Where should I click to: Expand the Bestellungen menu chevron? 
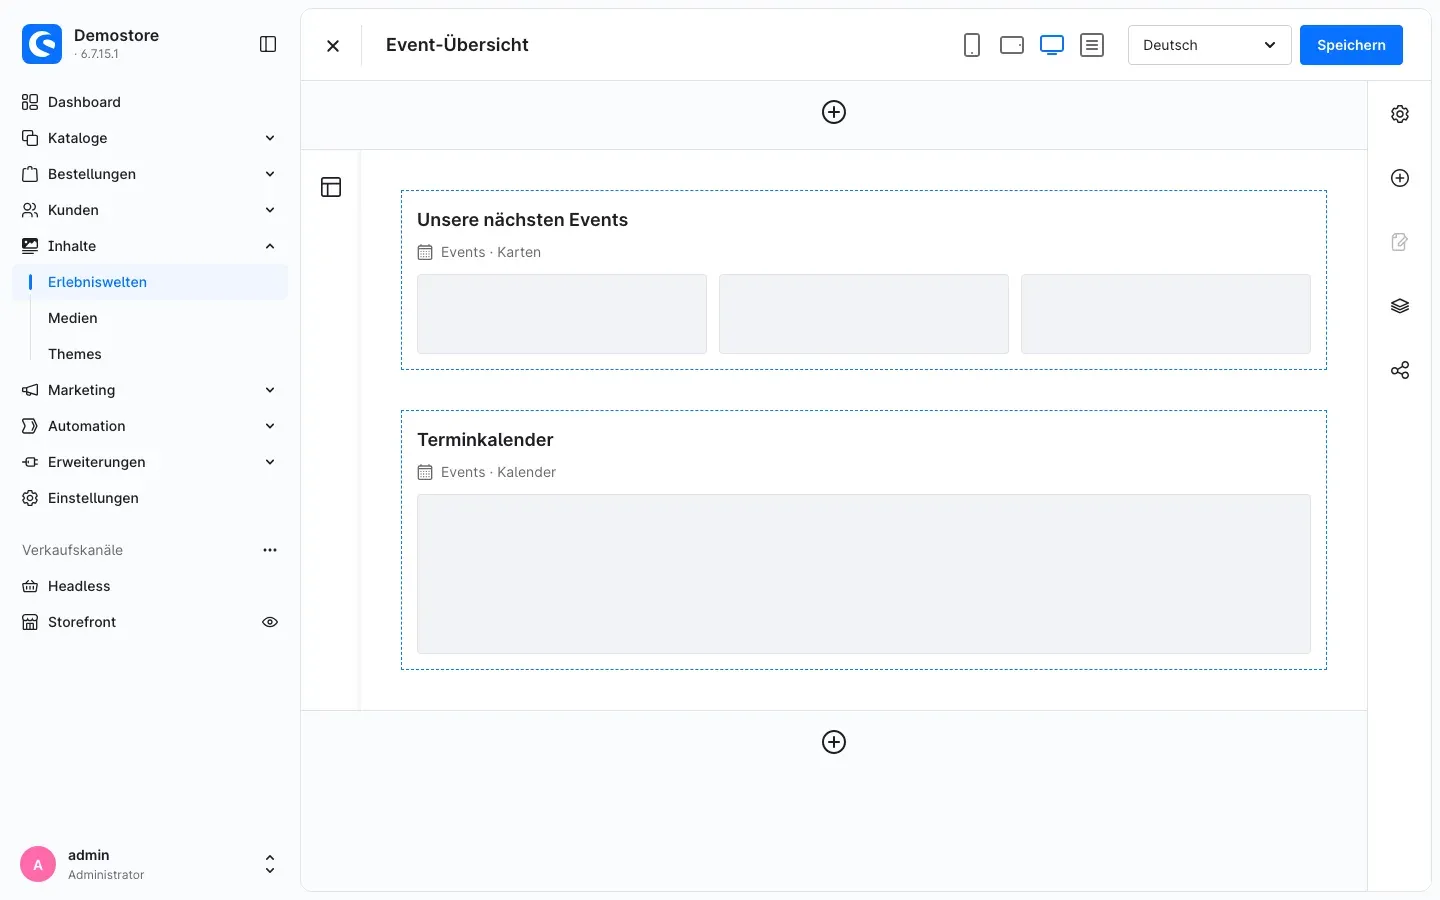270,174
